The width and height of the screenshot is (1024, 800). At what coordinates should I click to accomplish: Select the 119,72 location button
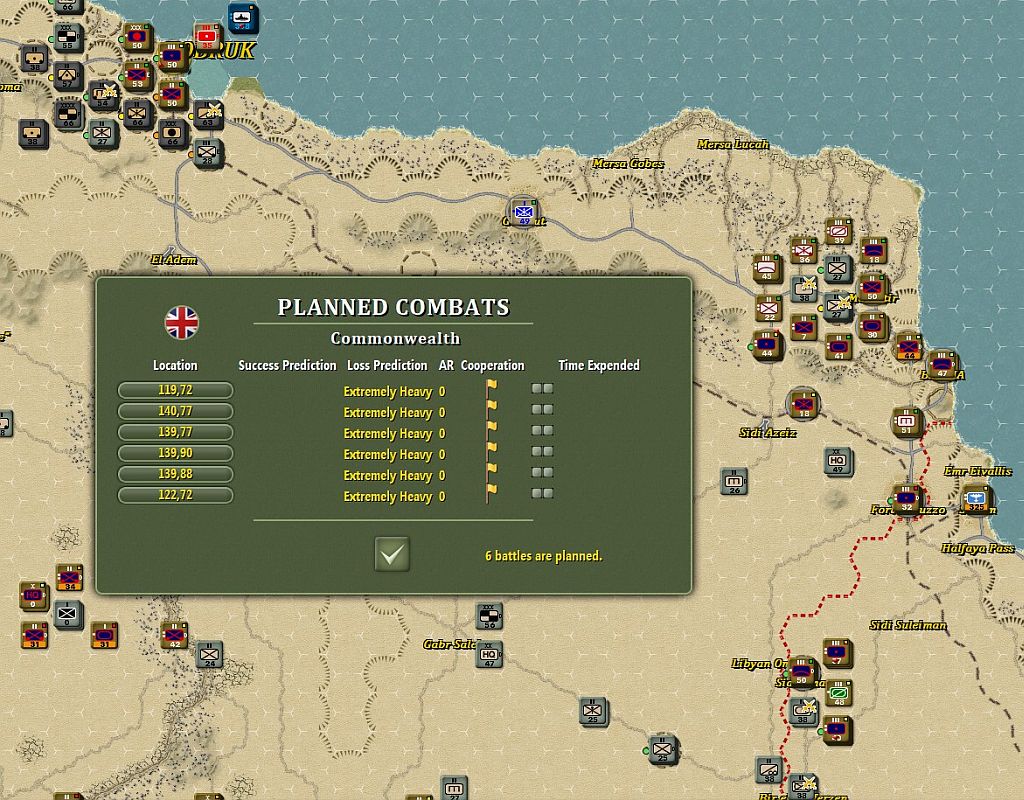pyautogui.click(x=175, y=390)
